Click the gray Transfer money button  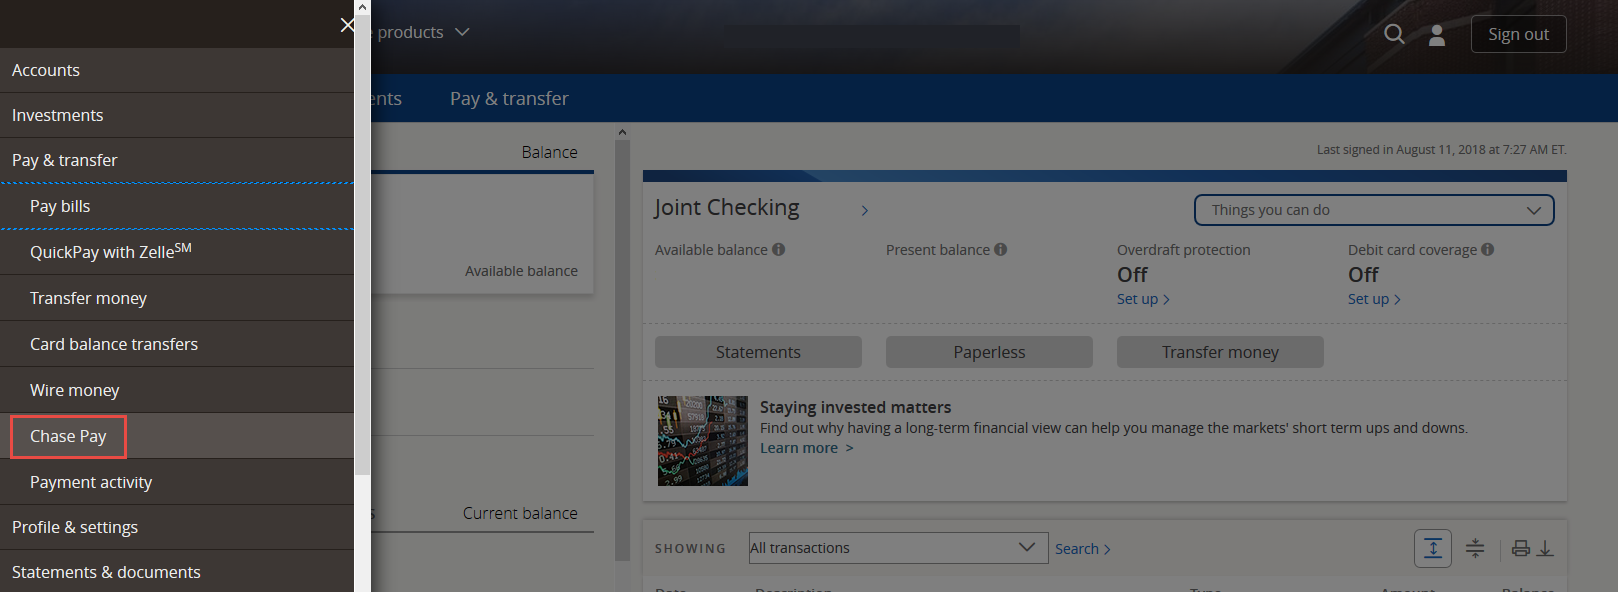[1220, 352]
